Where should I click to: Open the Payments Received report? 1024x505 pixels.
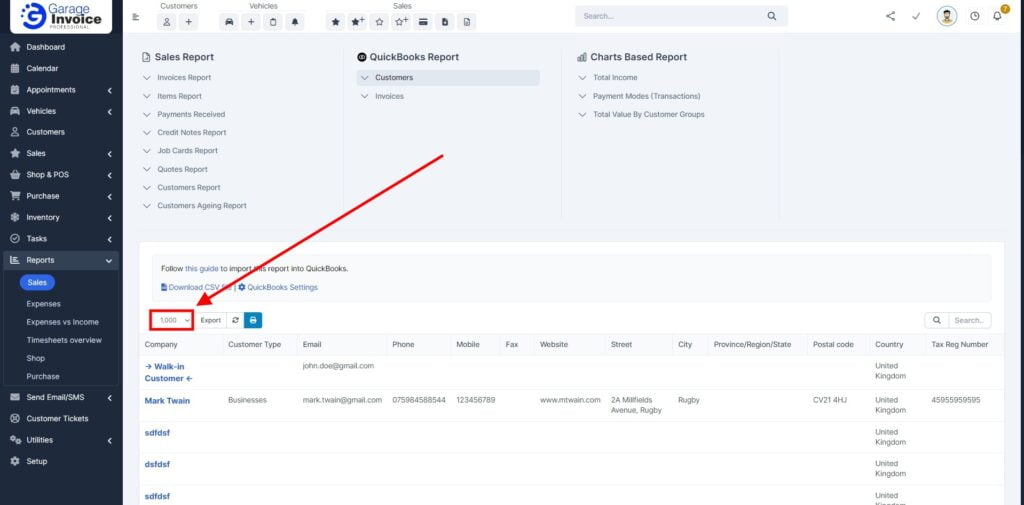[191, 114]
